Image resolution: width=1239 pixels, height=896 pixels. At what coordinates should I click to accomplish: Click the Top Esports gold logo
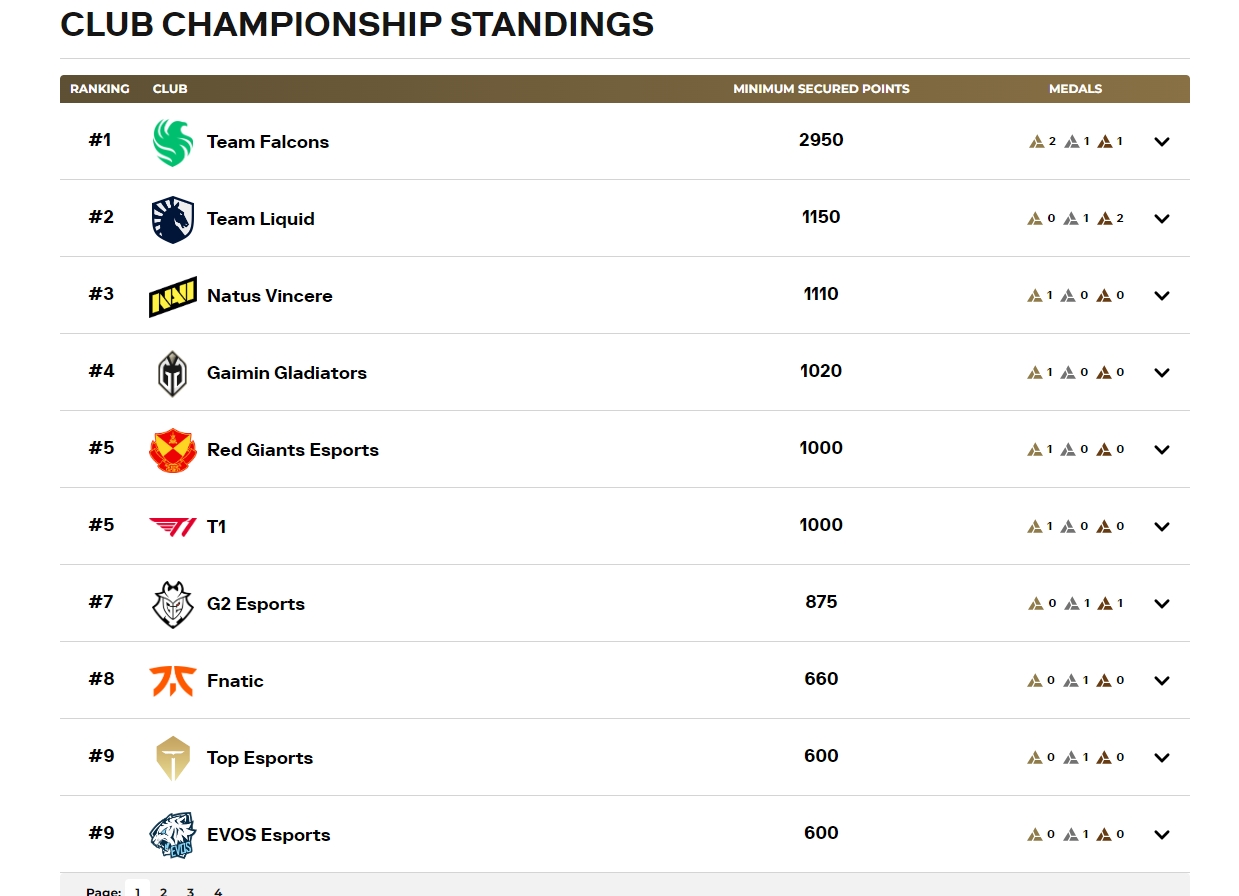pos(172,758)
